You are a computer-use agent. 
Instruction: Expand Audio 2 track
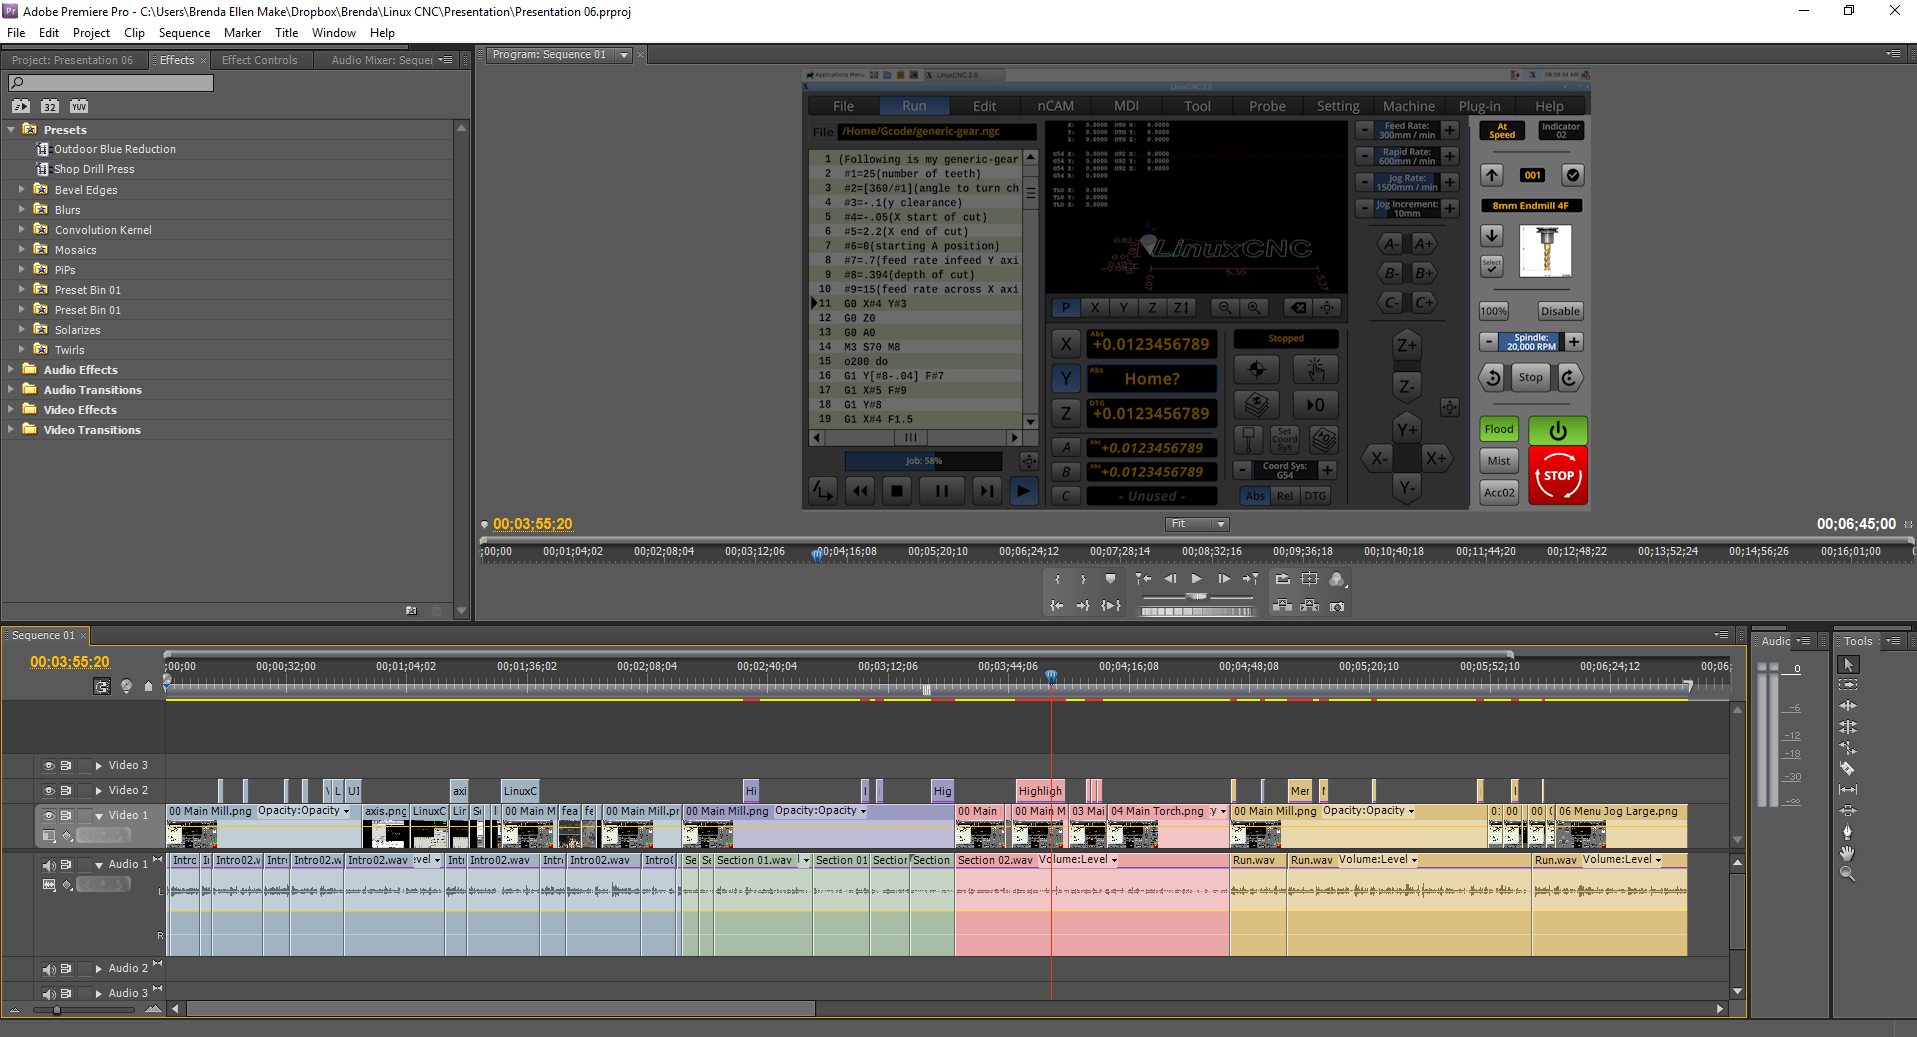tap(99, 969)
